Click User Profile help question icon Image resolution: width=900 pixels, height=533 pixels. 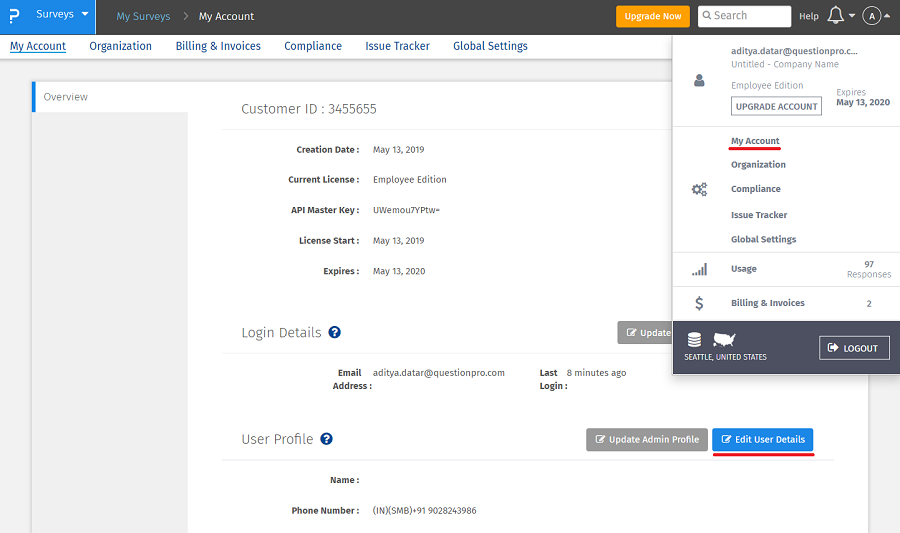[x=326, y=439]
